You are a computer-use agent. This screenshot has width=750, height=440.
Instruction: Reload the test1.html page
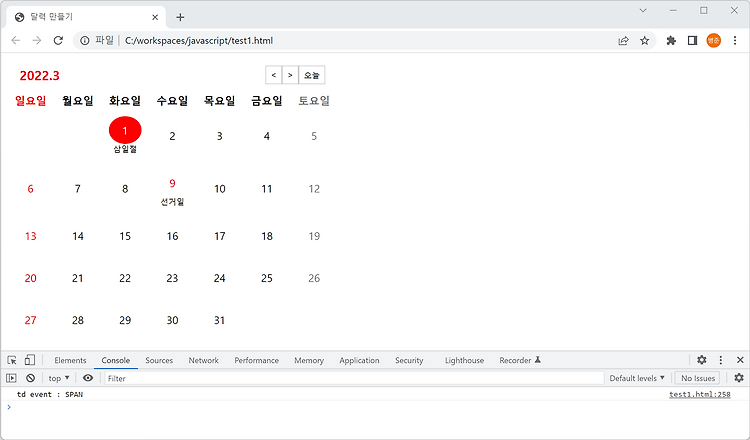[58, 41]
